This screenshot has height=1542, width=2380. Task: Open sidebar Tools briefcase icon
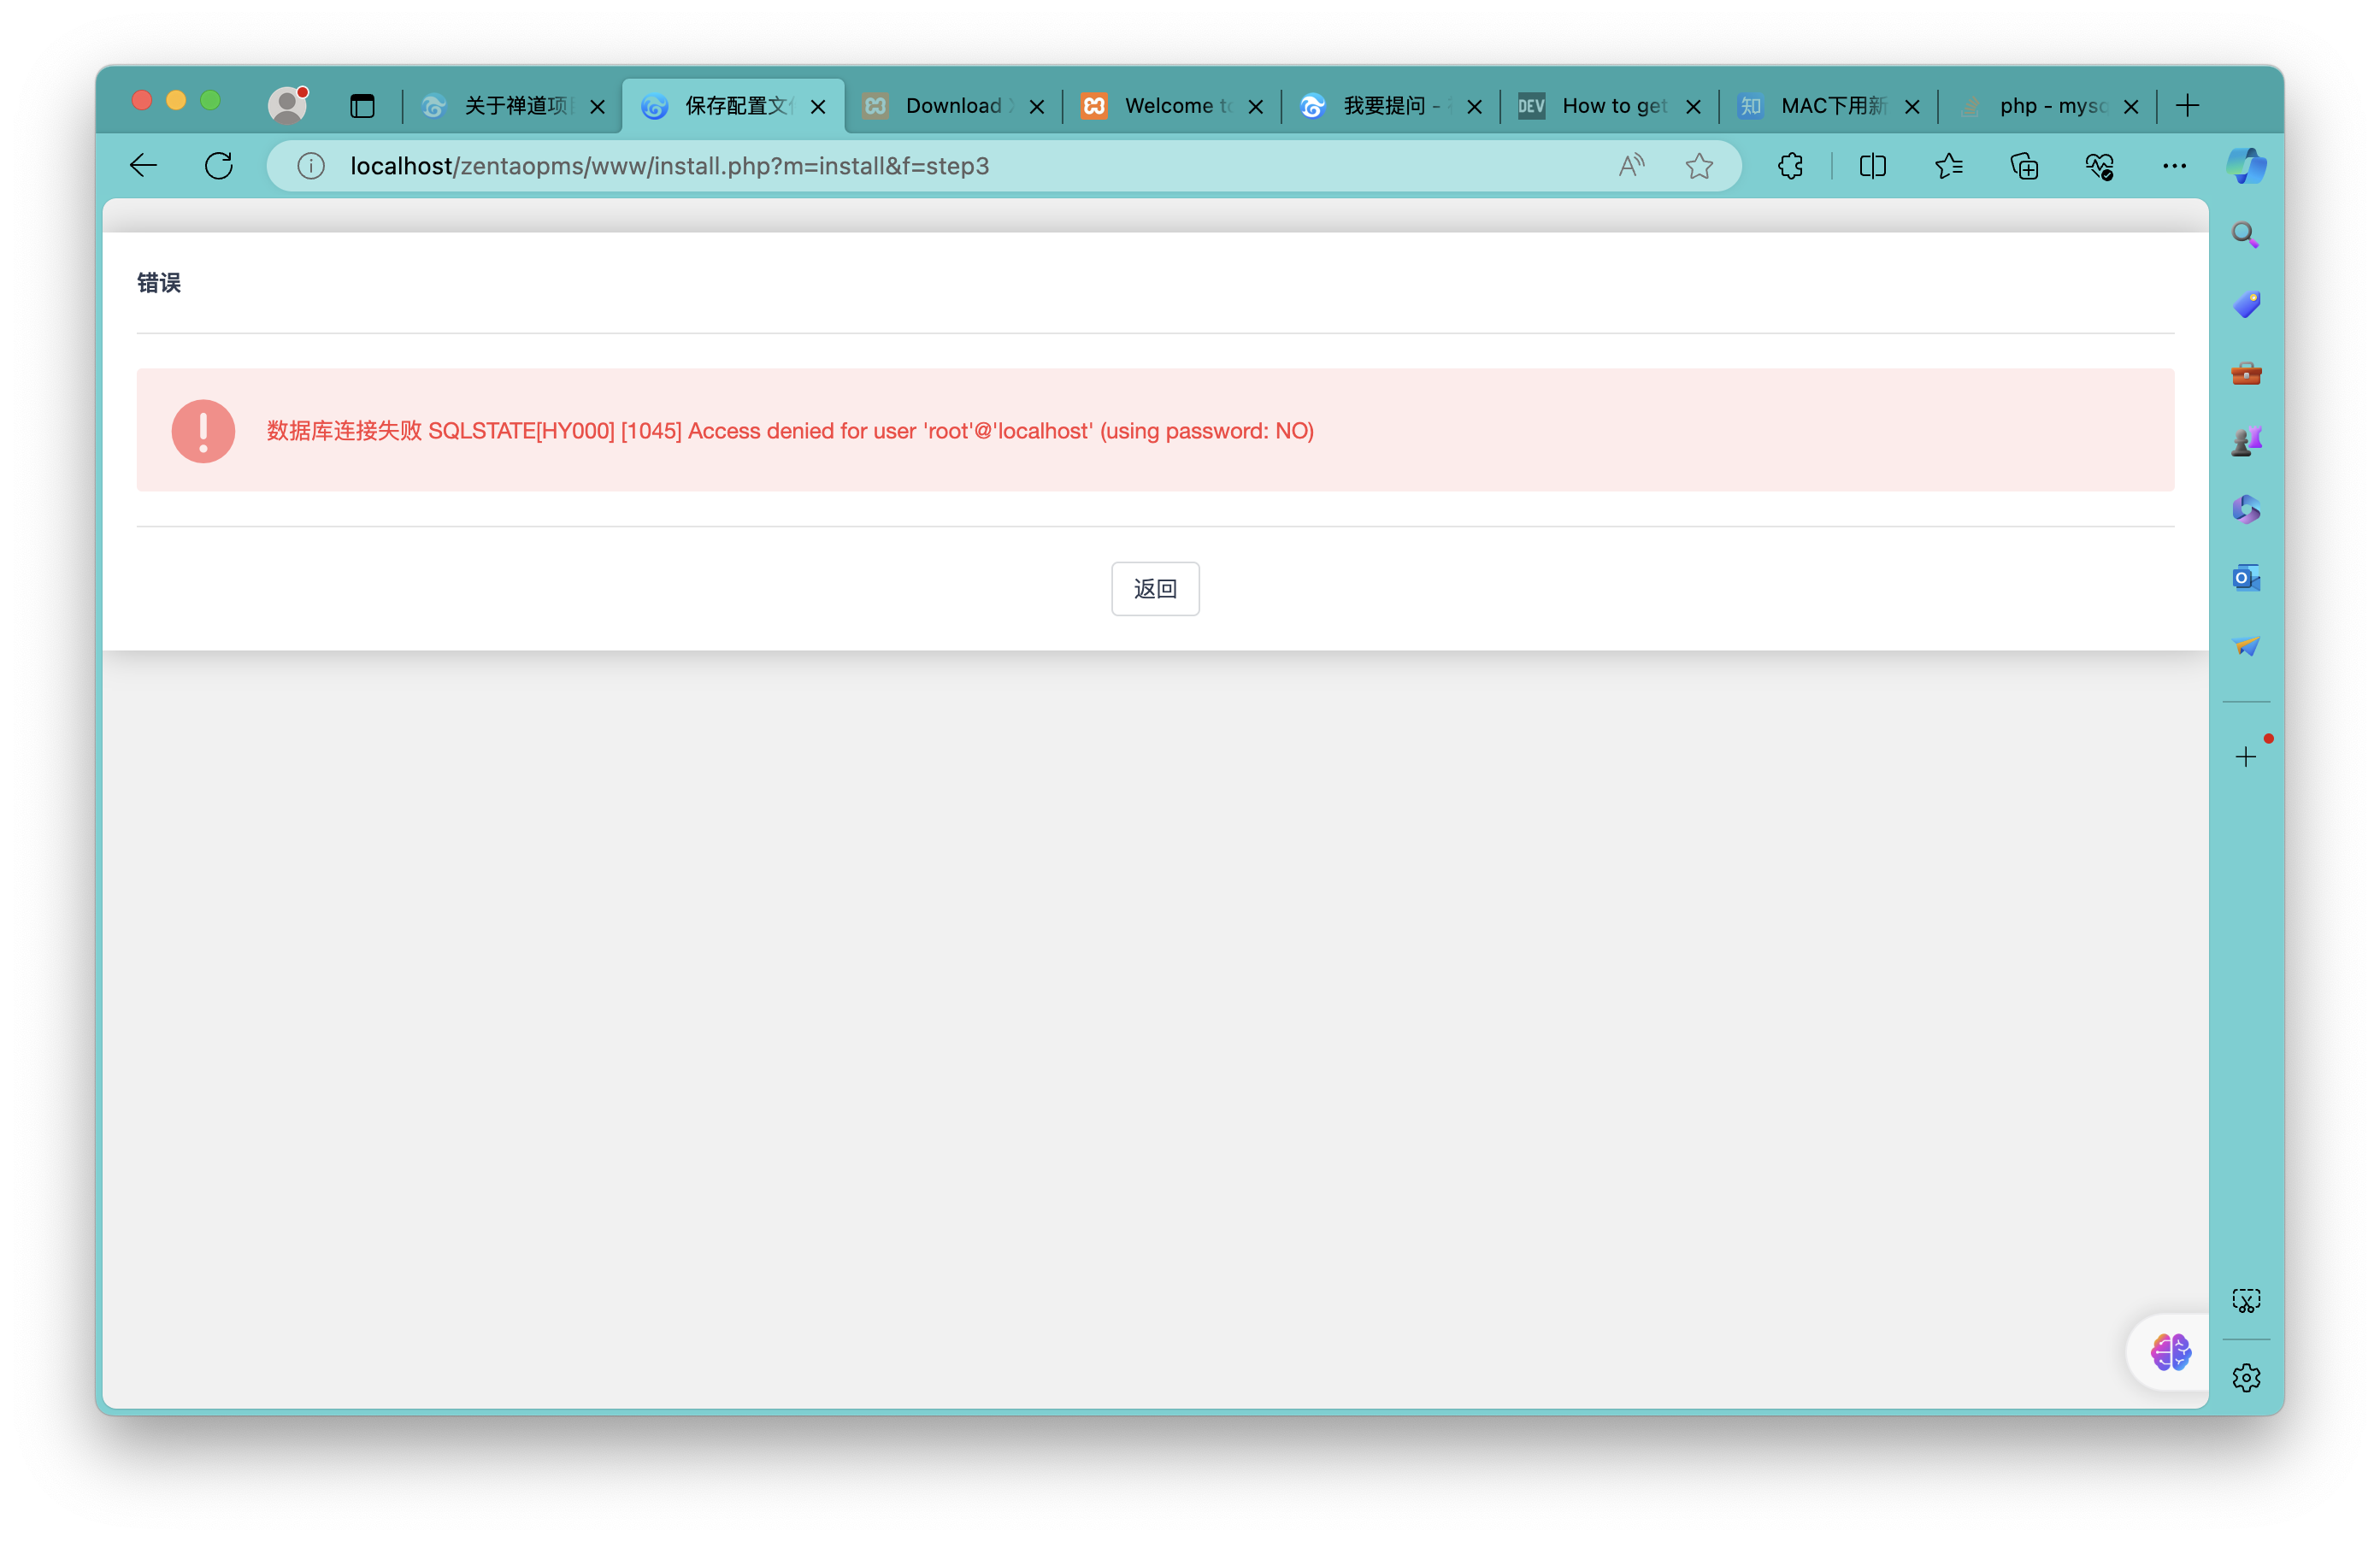[2245, 373]
